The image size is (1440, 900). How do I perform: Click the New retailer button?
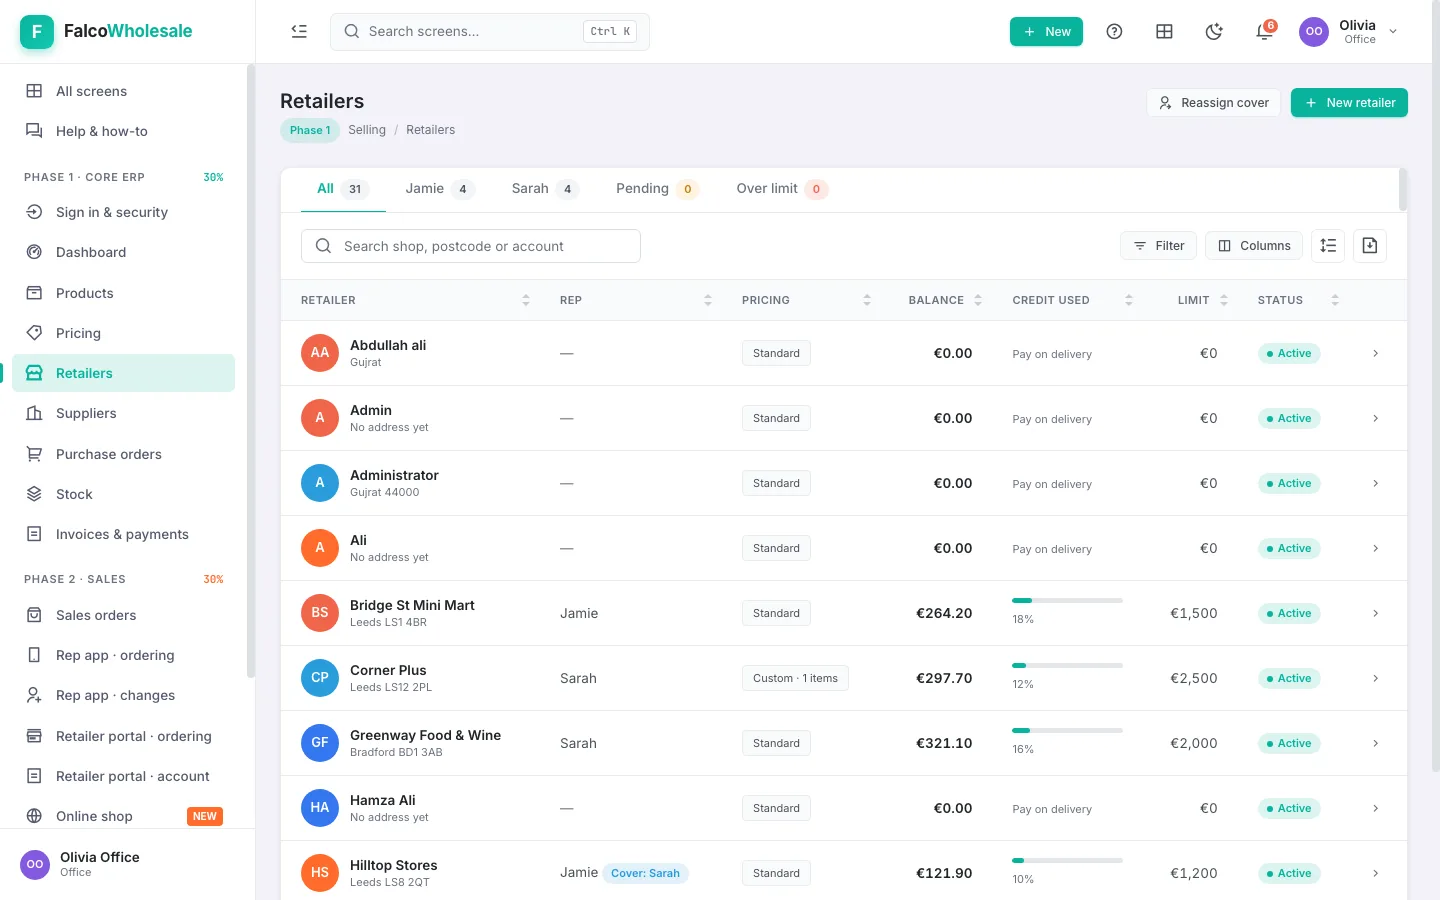pyautogui.click(x=1349, y=103)
